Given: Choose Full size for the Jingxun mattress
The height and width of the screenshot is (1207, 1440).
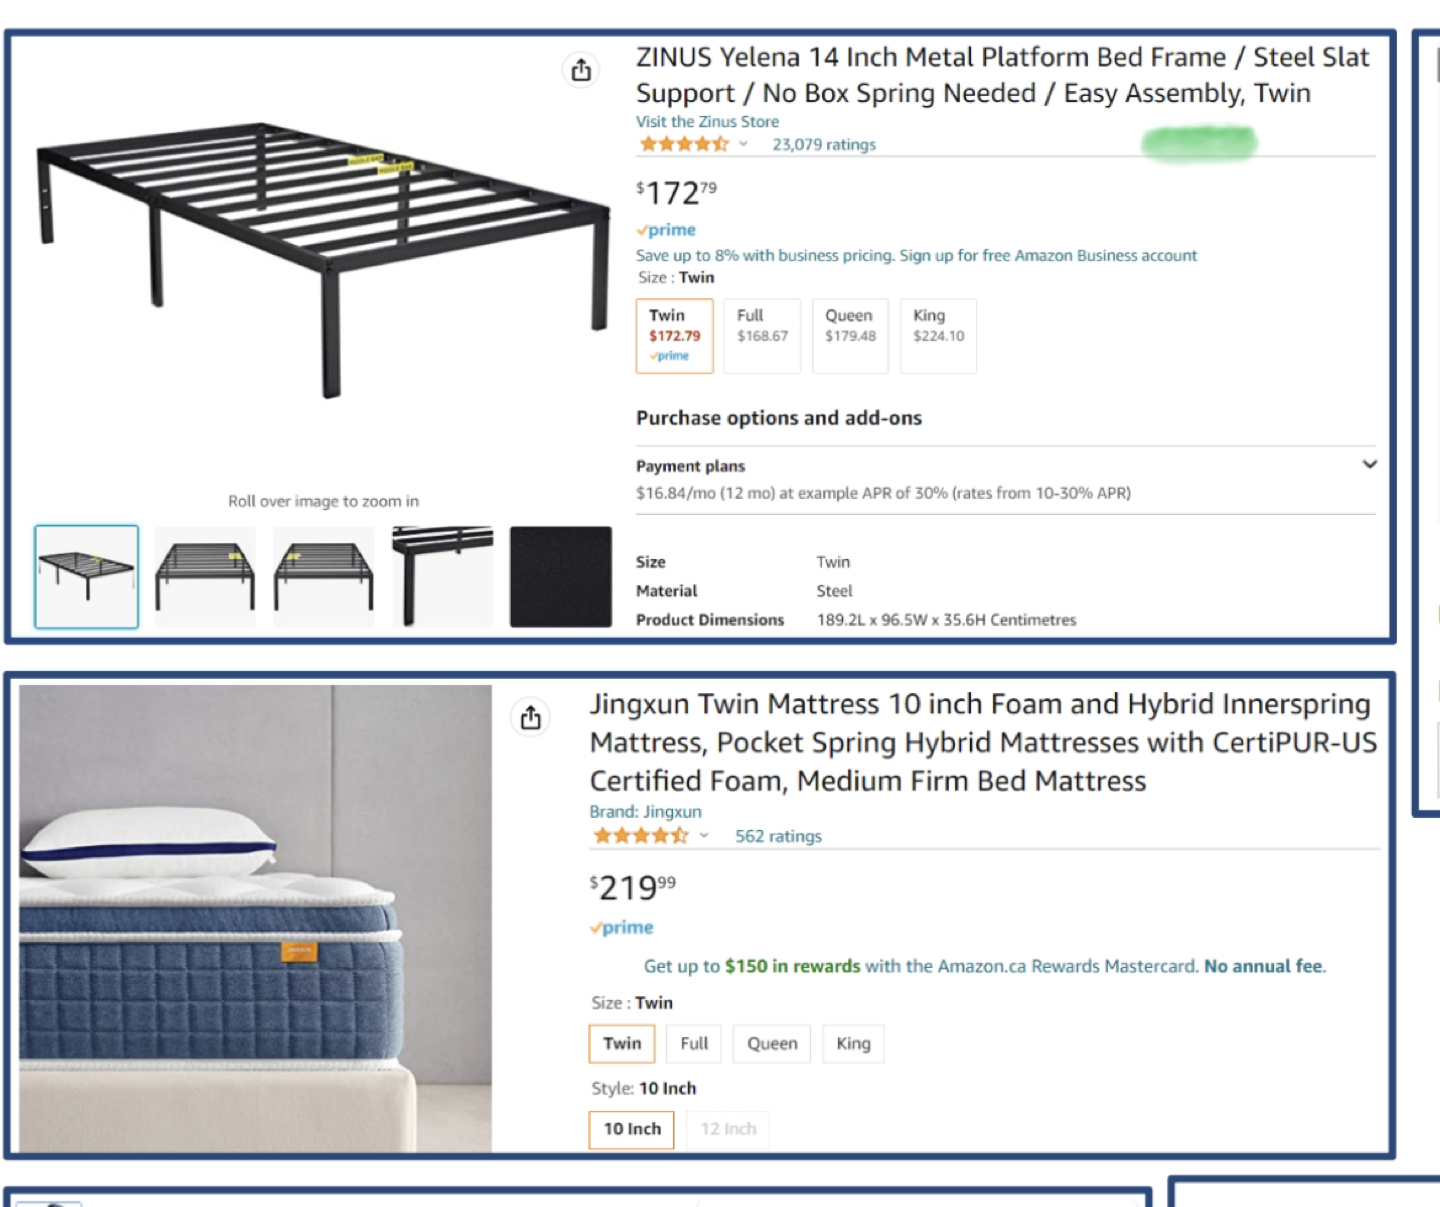Looking at the screenshot, I should click(694, 1044).
